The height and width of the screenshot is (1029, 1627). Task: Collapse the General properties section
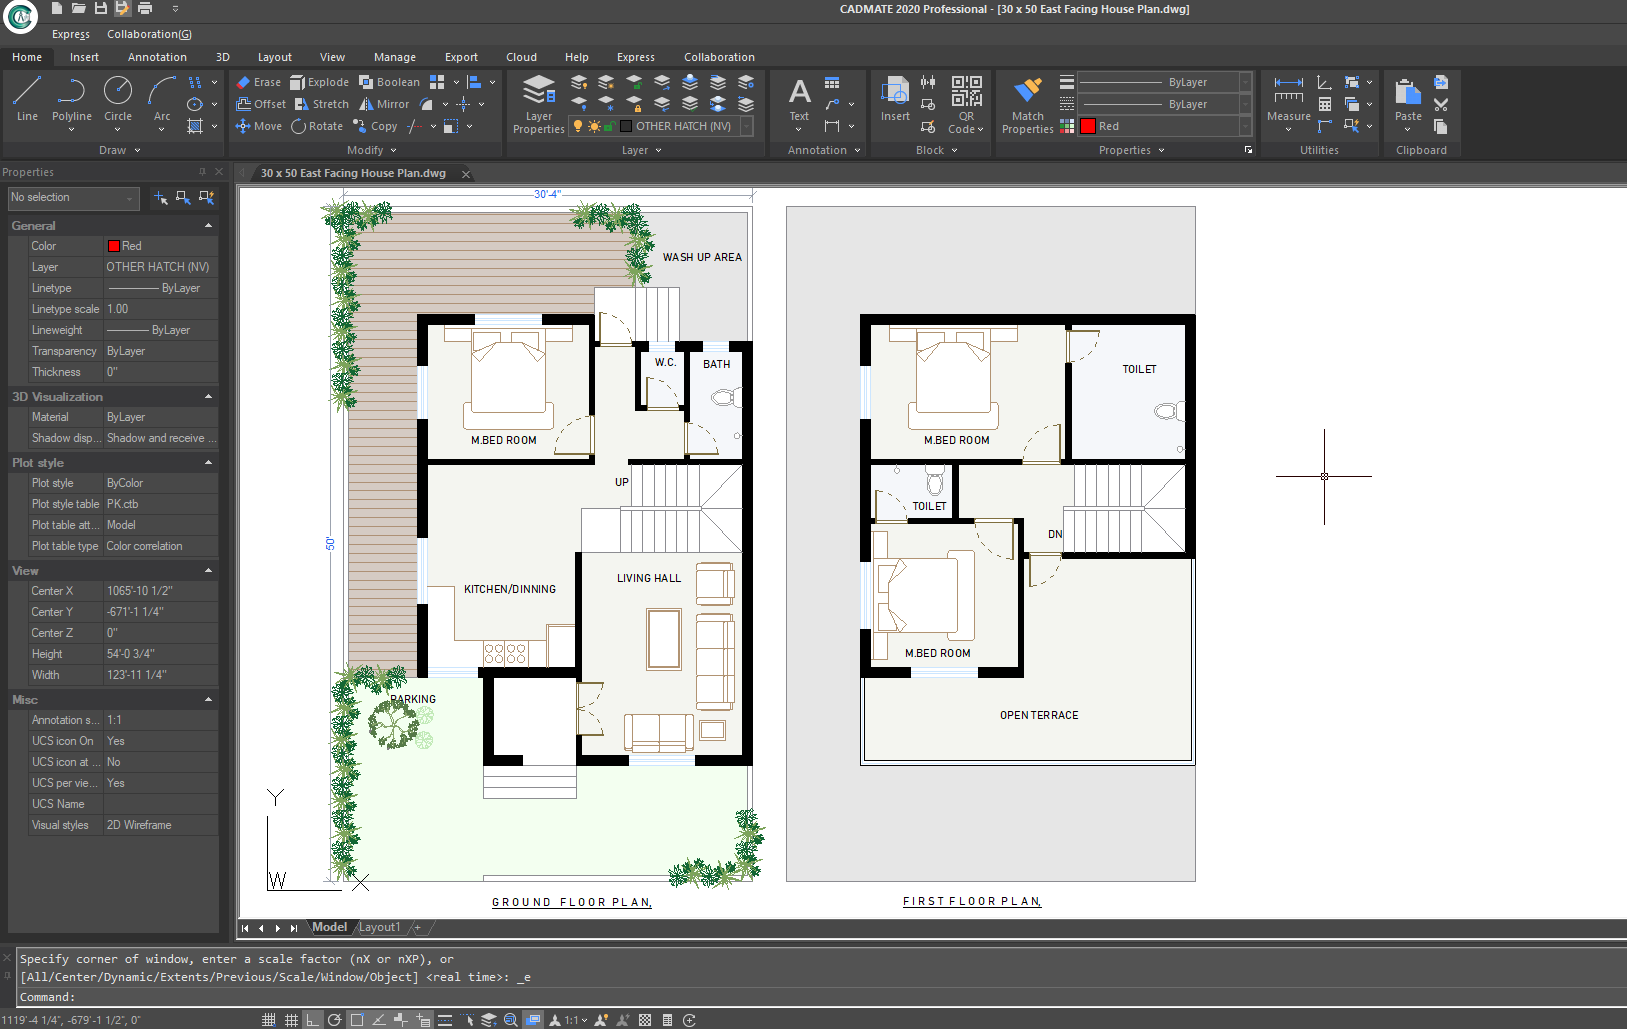point(208,226)
